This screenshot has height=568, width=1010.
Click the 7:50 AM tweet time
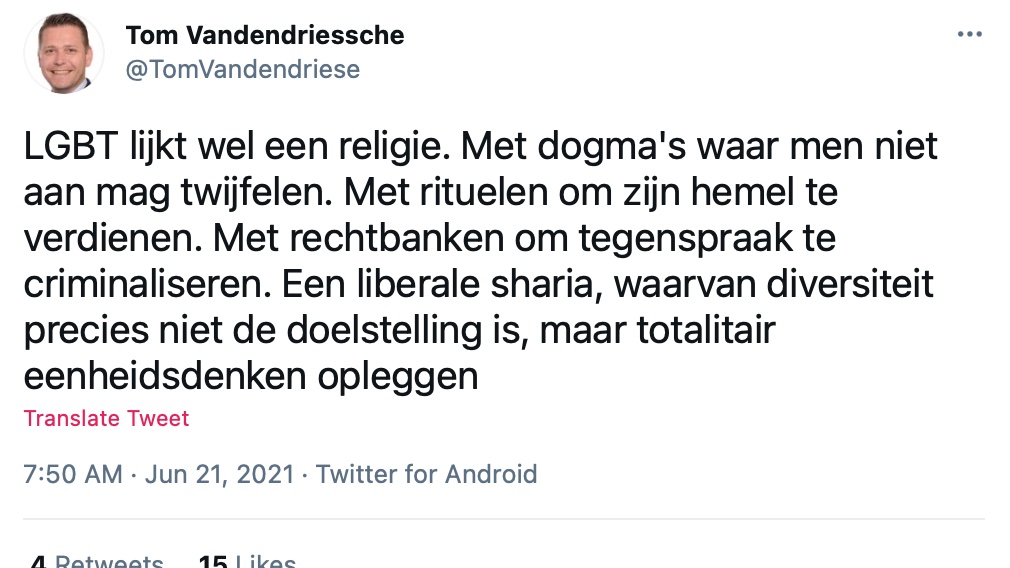pos(73,473)
